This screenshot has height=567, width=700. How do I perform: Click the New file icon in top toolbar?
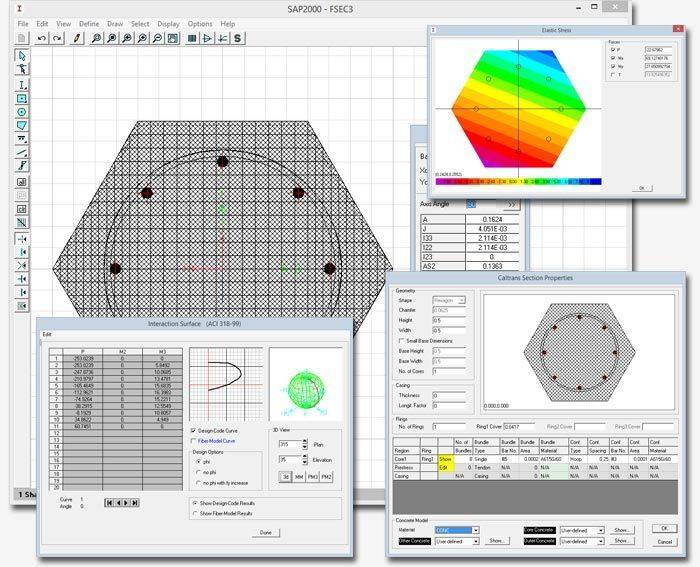pyautogui.click(x=21, y=38)
